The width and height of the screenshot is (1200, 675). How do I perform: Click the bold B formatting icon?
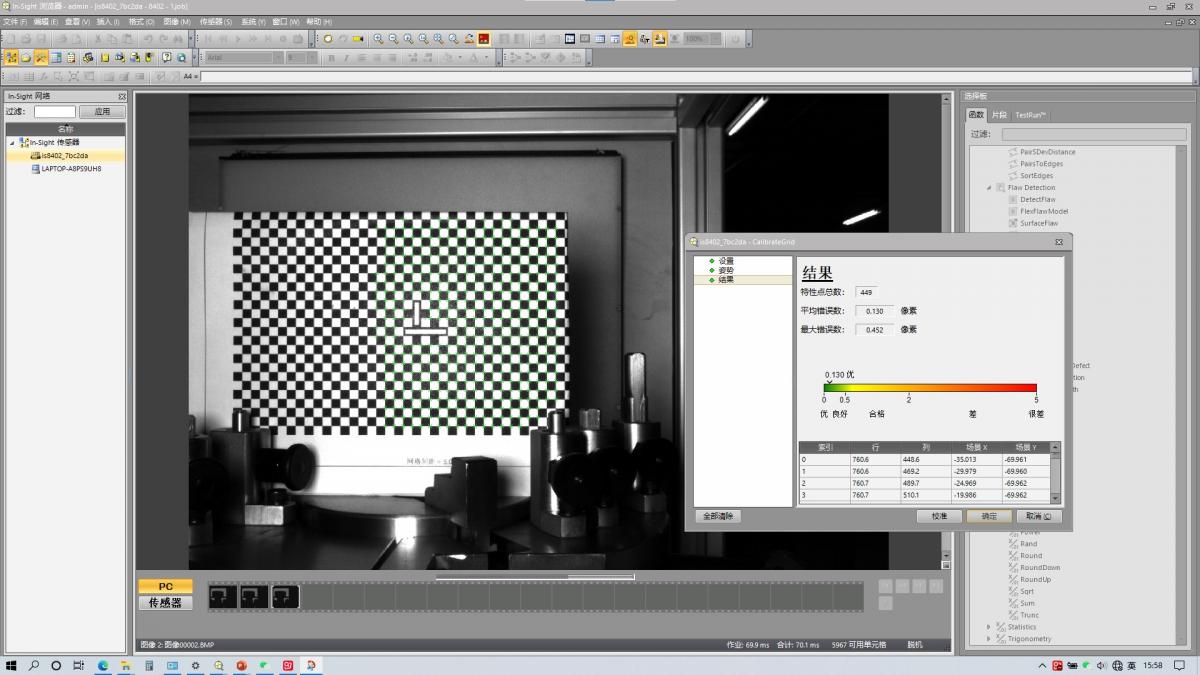click(331, 57)
